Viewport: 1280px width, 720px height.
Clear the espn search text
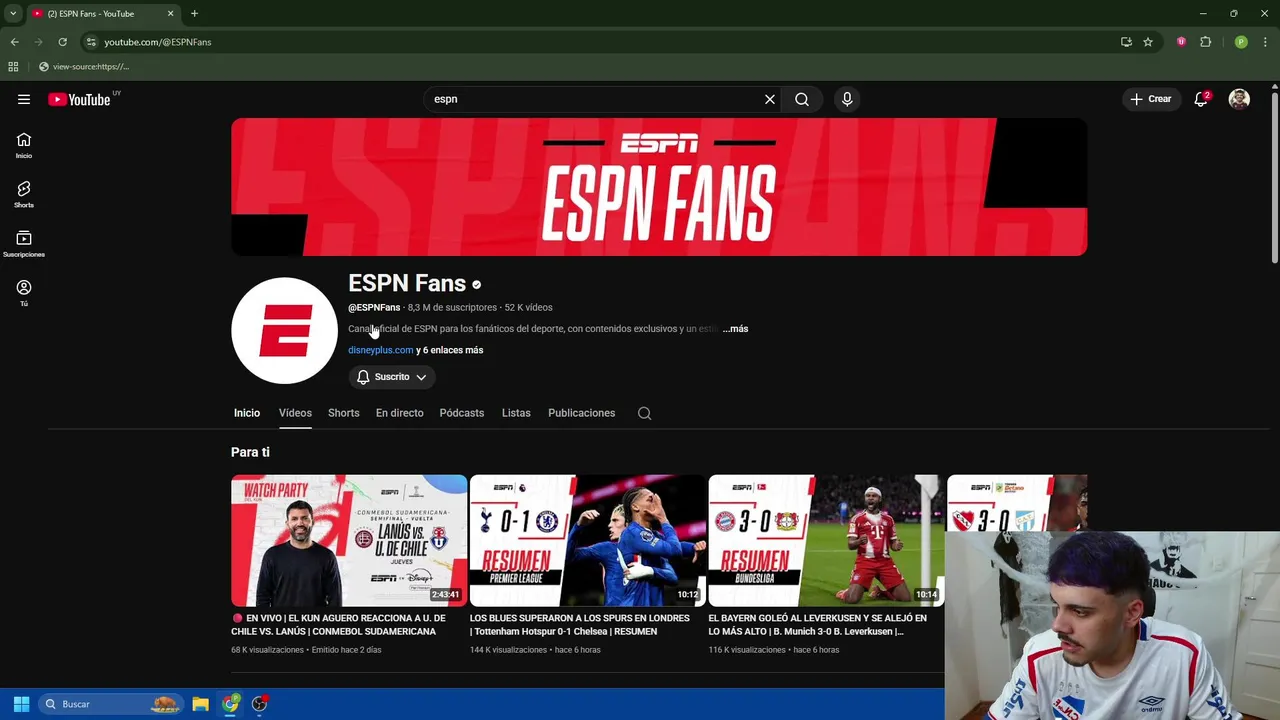pos(770,99)
